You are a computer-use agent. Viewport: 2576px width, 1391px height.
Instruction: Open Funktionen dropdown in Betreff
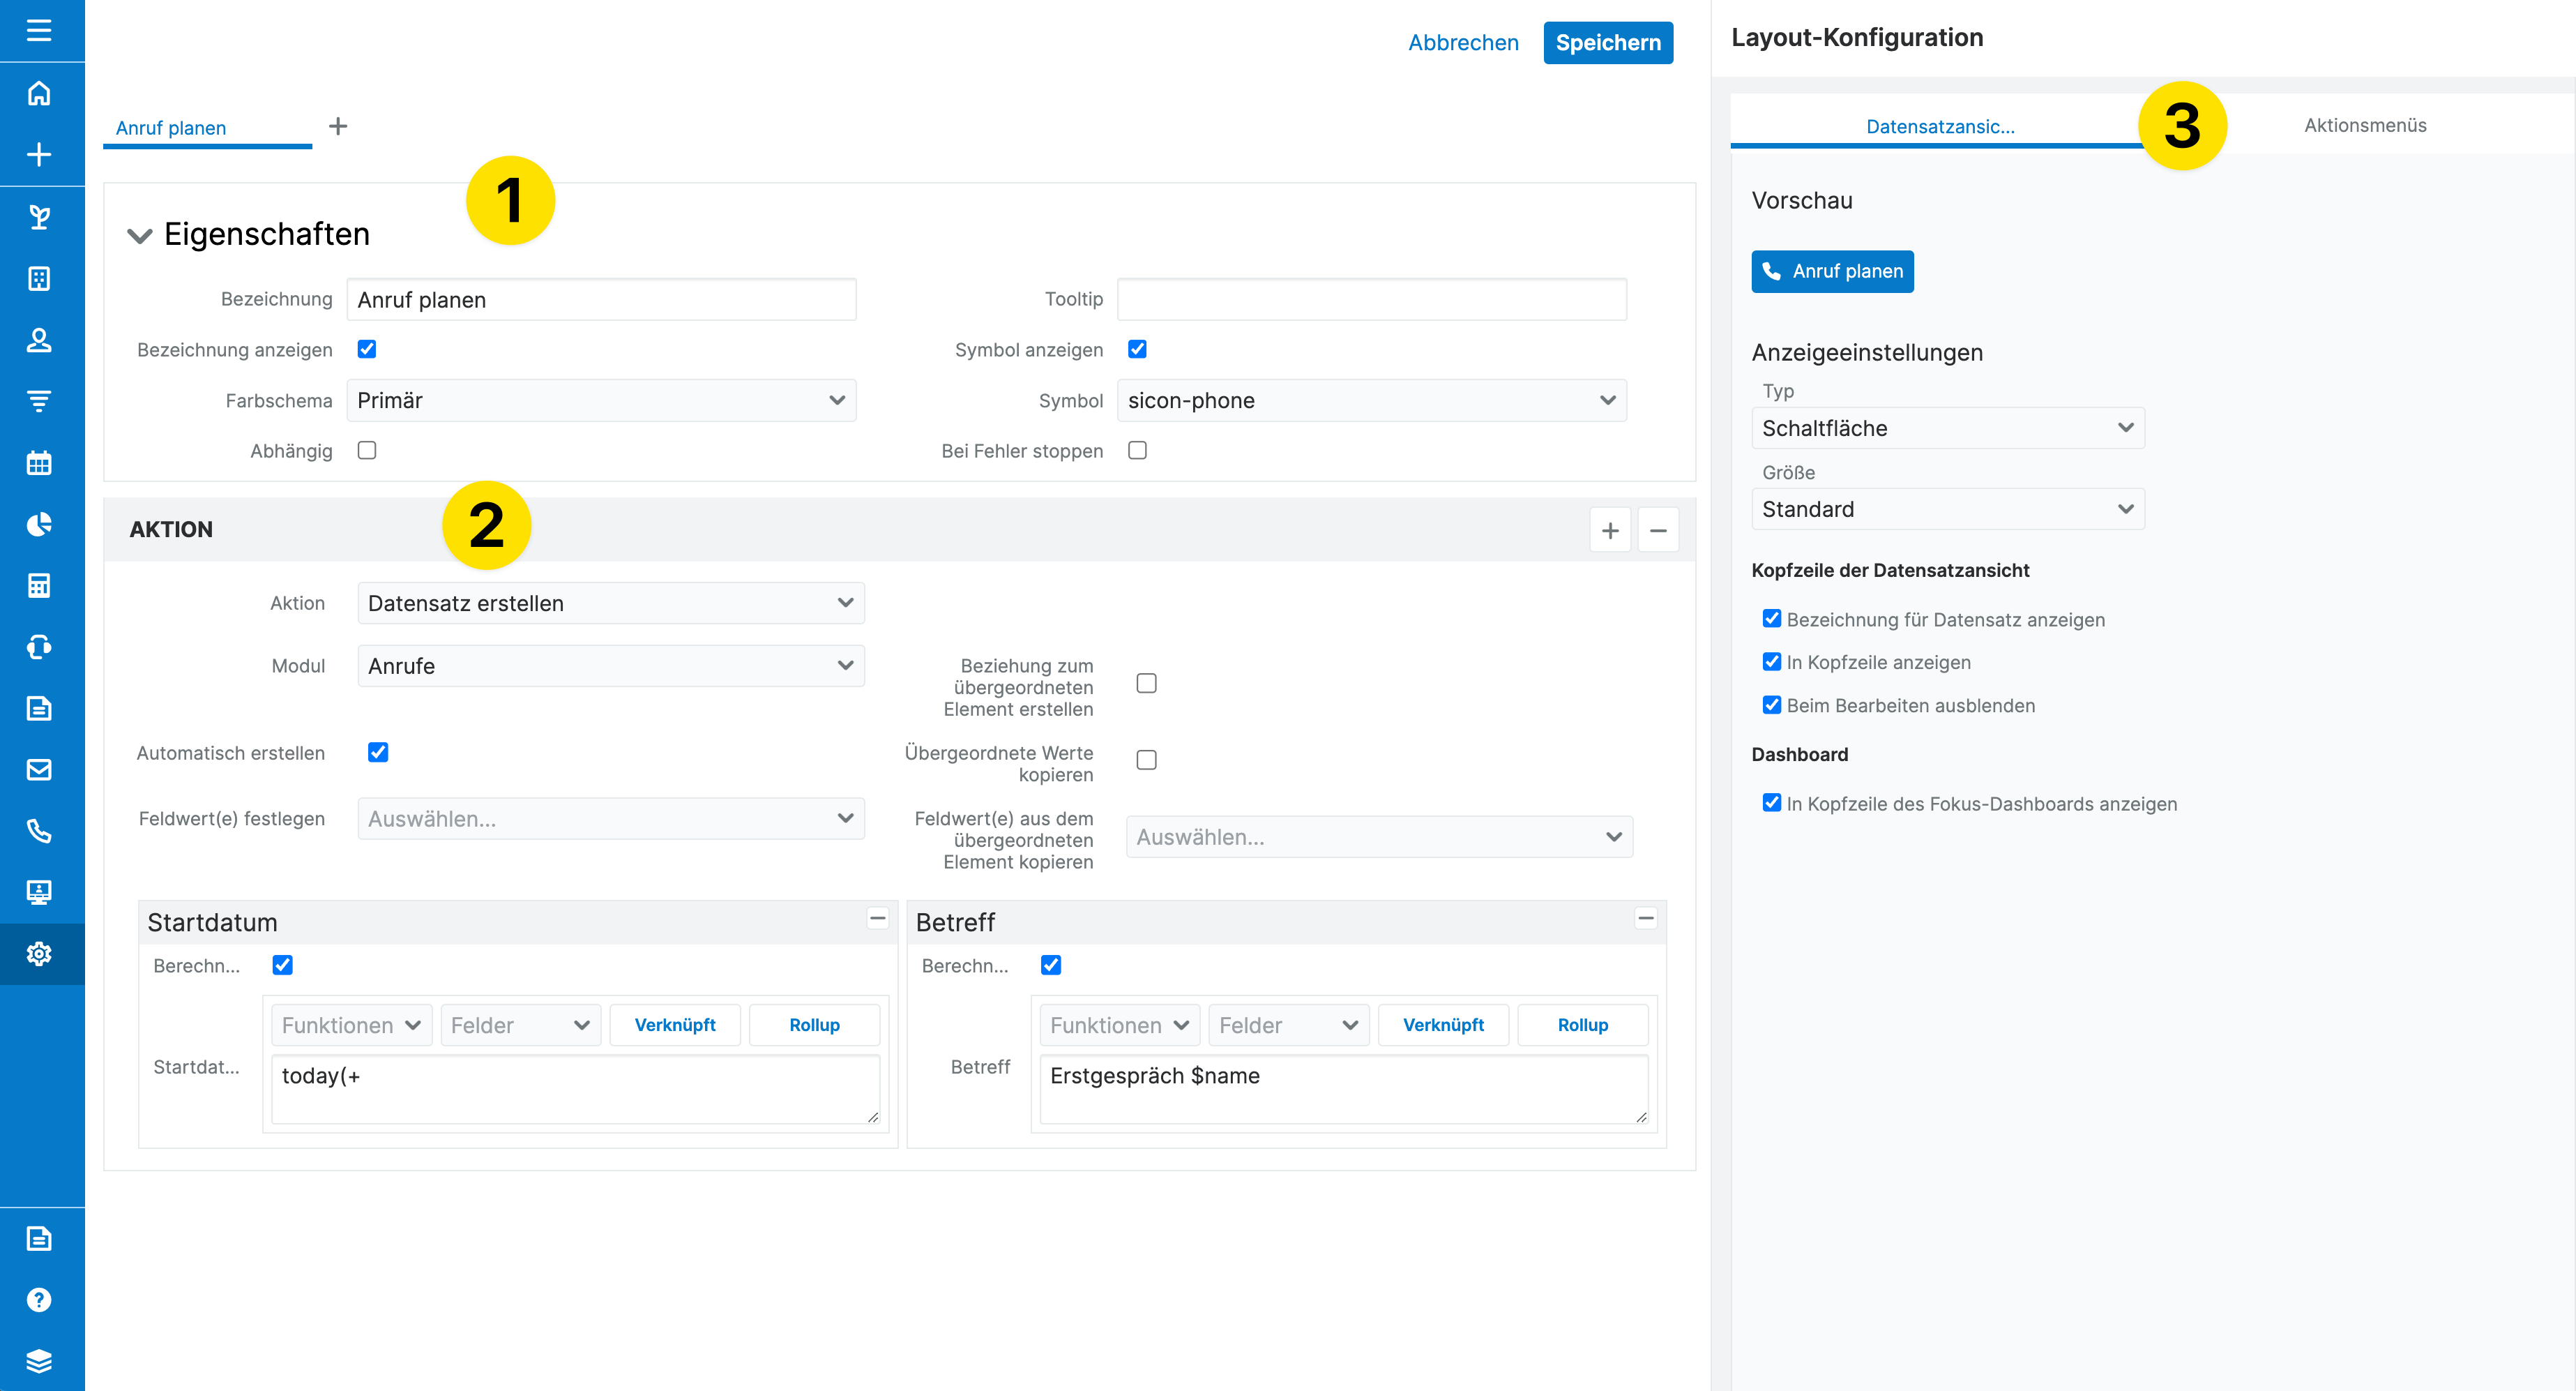[x=1120, y=1025]
